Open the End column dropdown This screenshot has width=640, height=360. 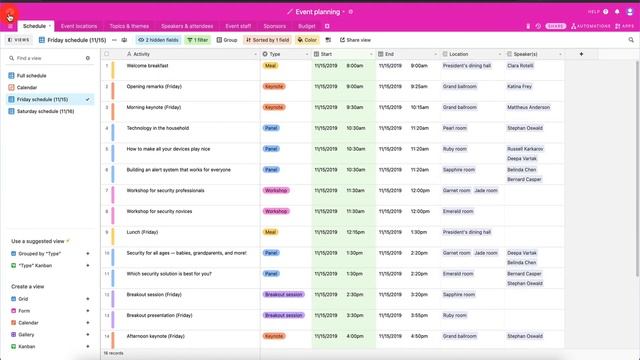pyautogui.click(x=436, y=54)
